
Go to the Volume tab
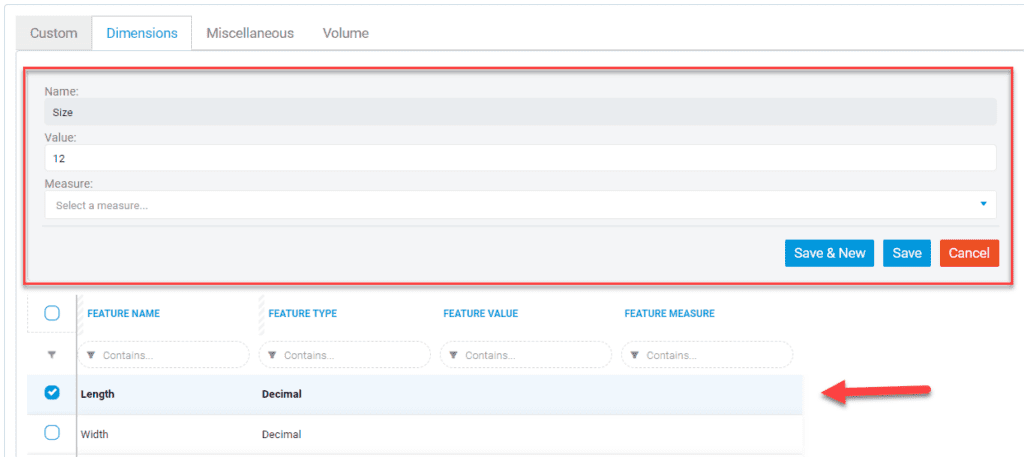point(345,33)
